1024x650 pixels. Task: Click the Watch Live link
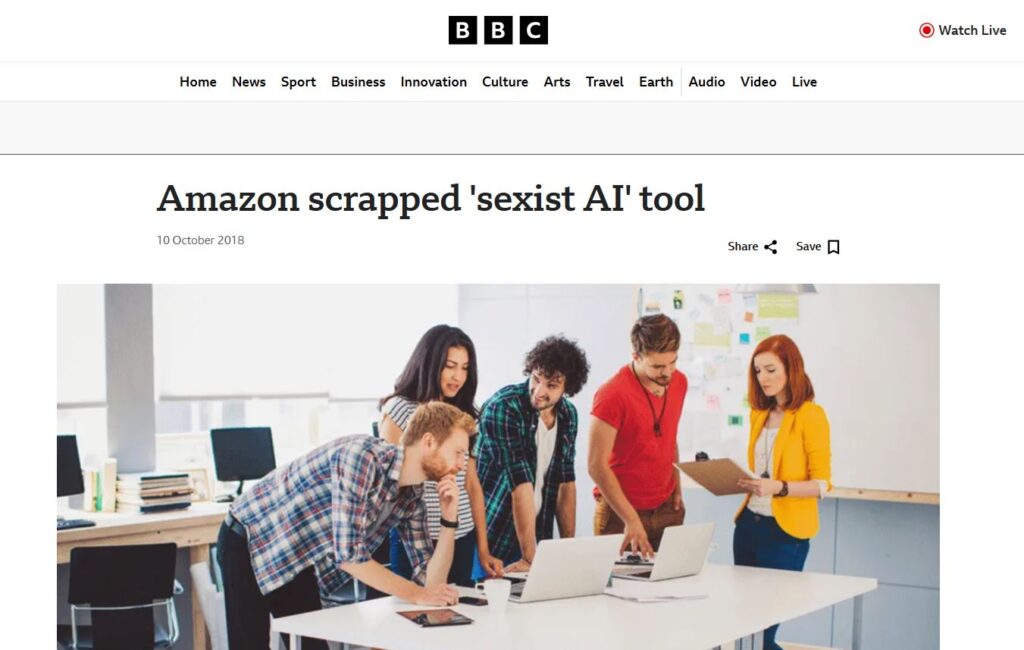pos(963,30)
